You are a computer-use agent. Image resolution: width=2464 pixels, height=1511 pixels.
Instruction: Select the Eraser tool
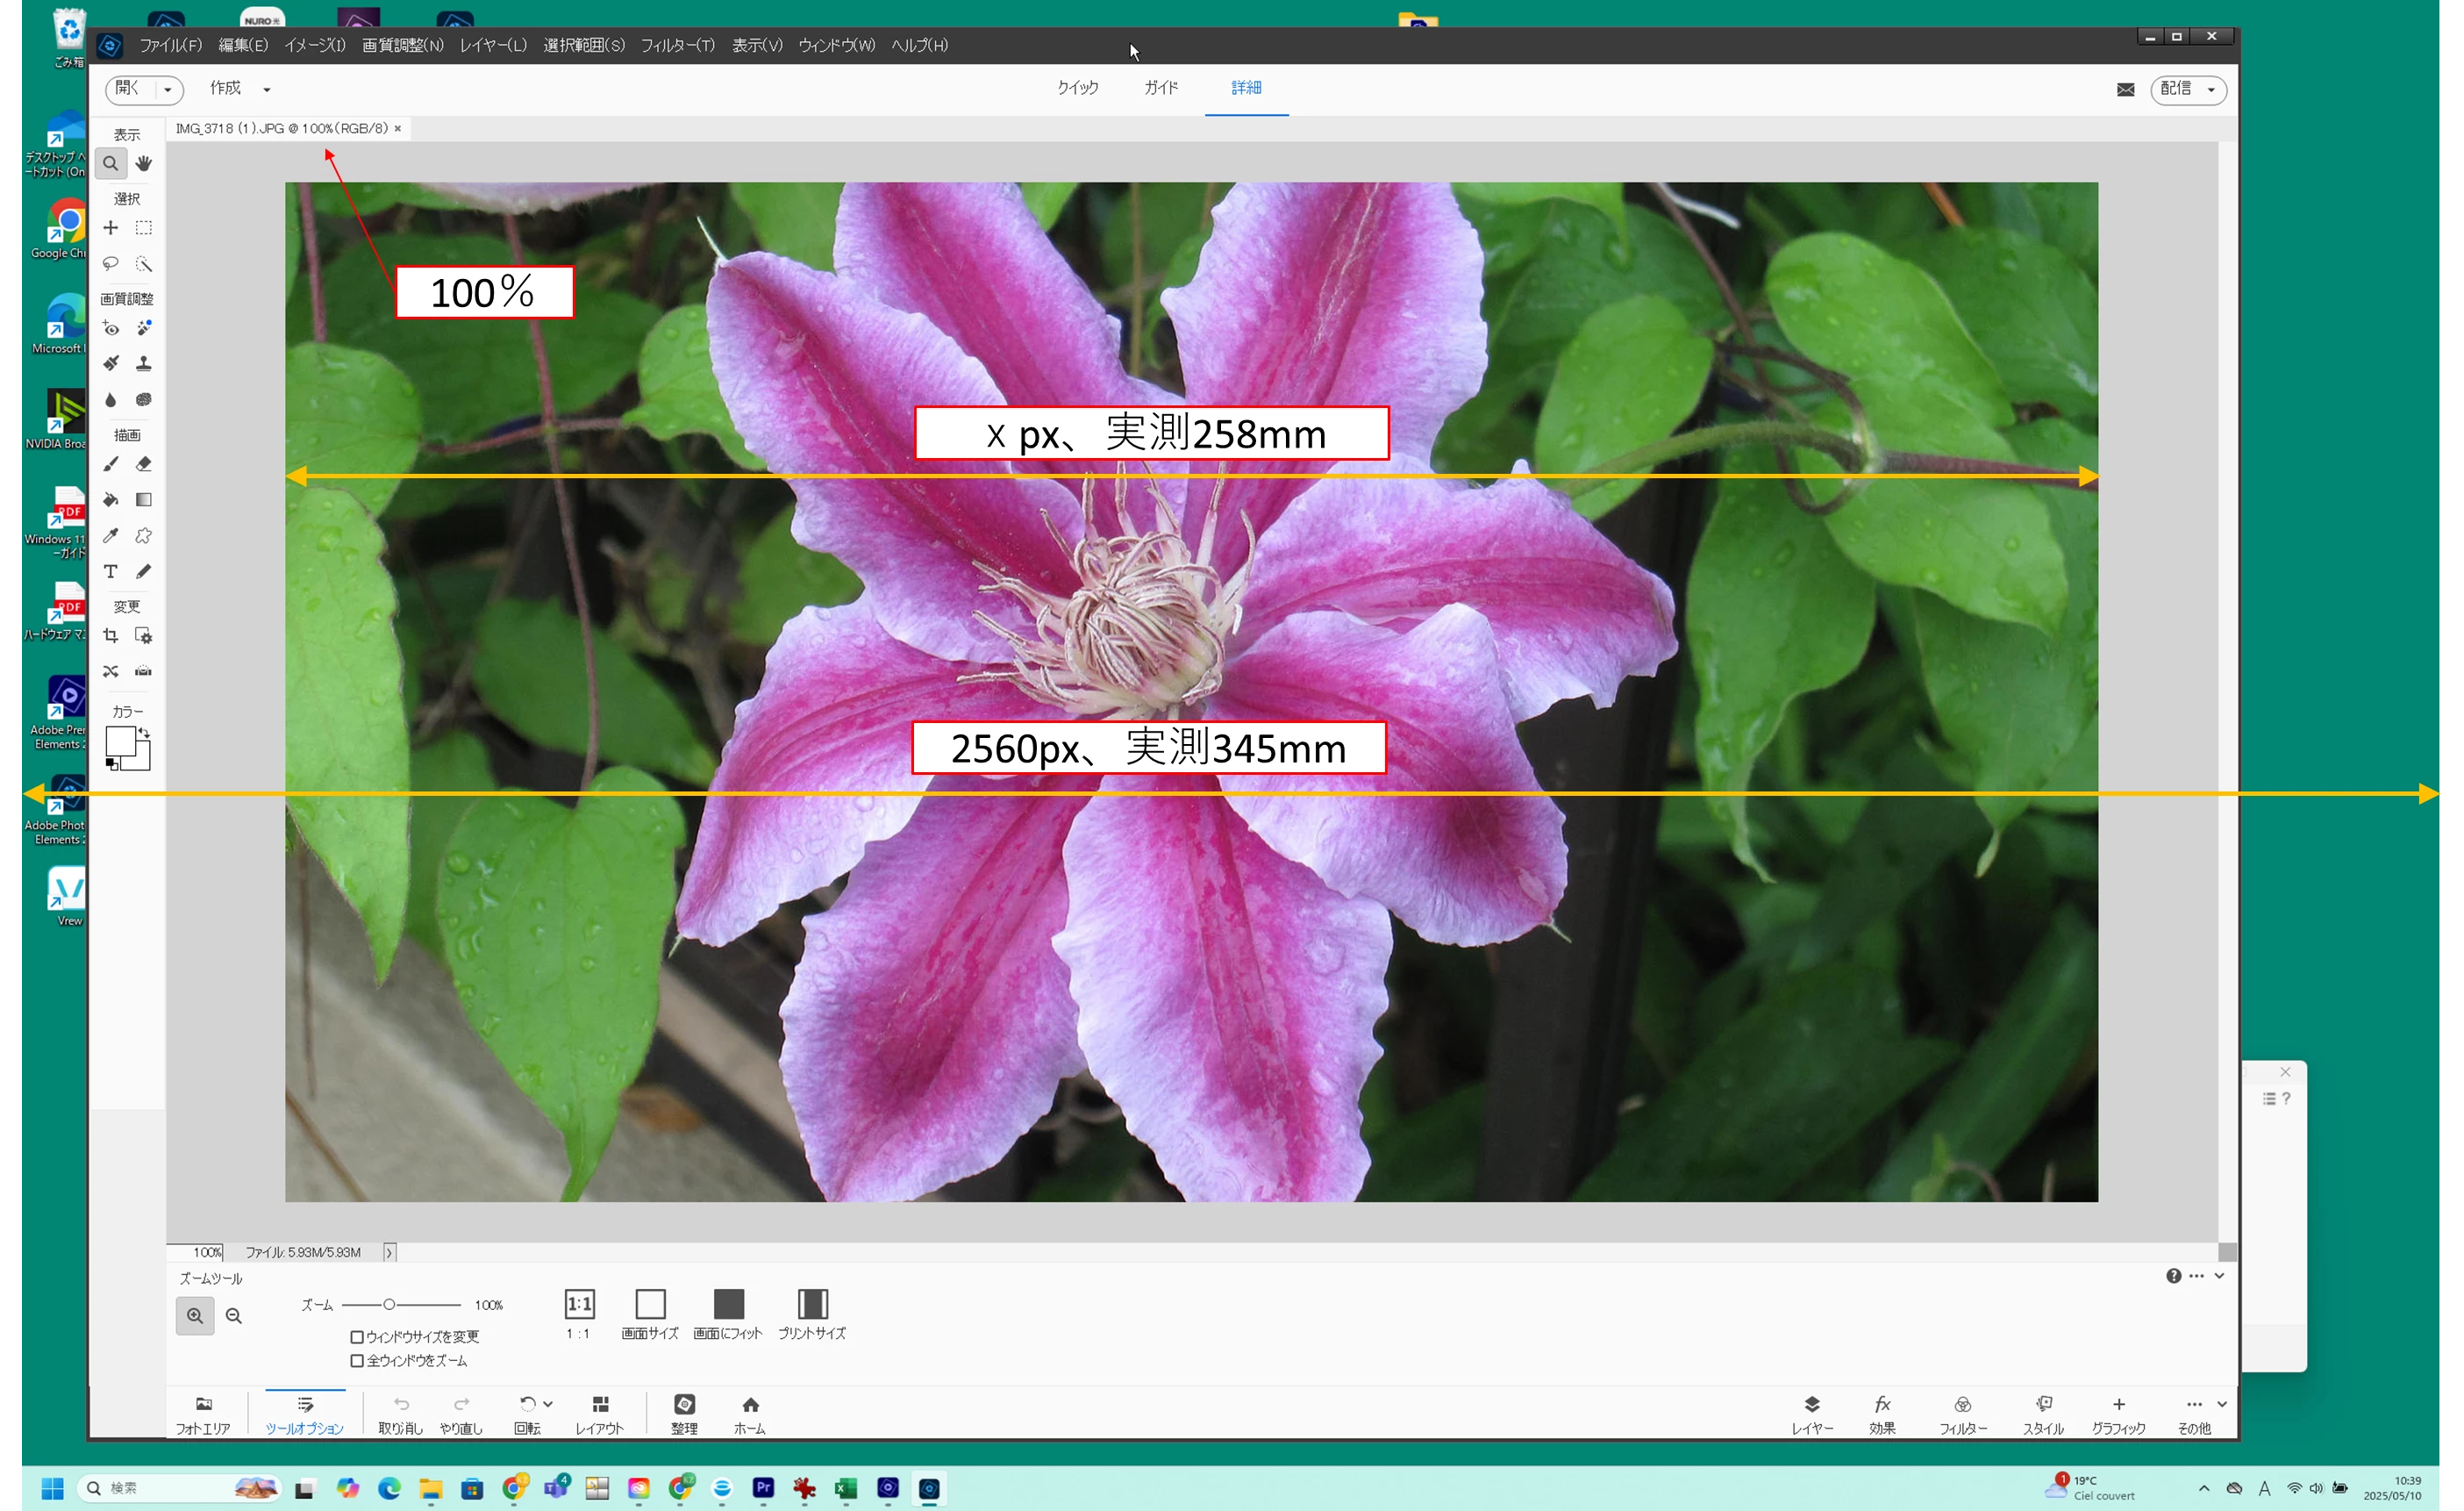click(x=144, y=464)
